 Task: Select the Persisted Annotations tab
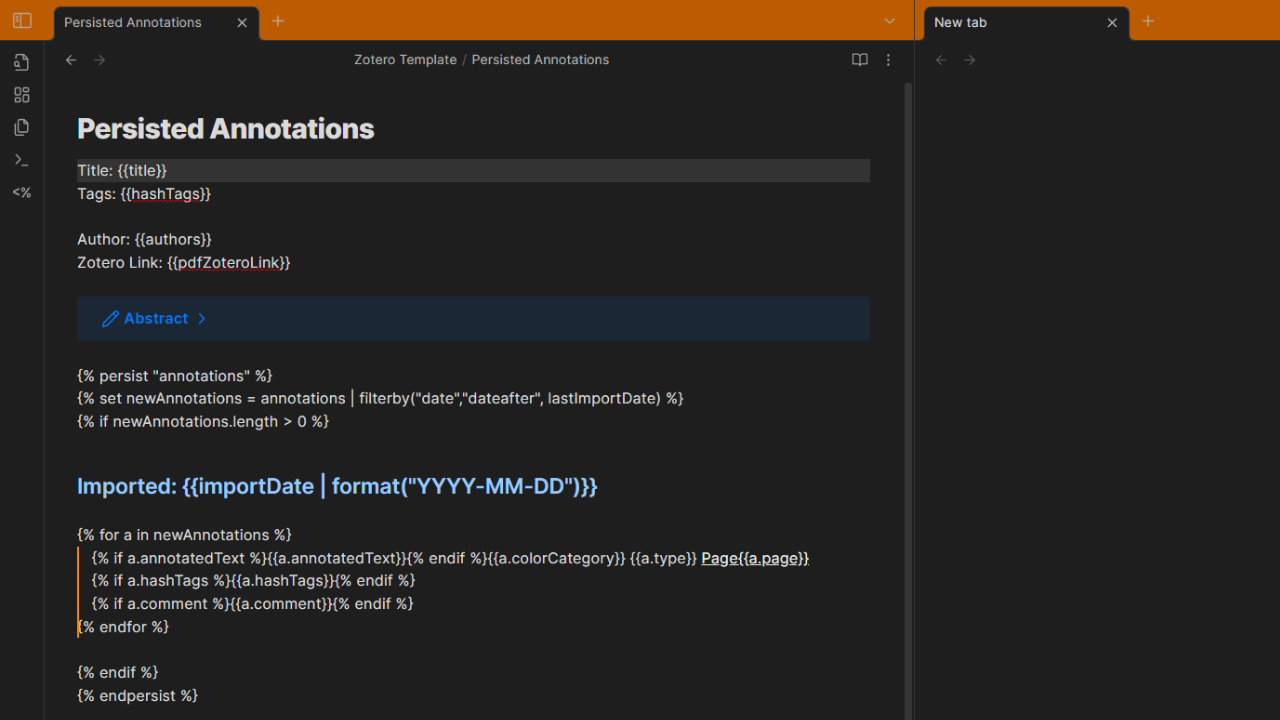(133, 22)
